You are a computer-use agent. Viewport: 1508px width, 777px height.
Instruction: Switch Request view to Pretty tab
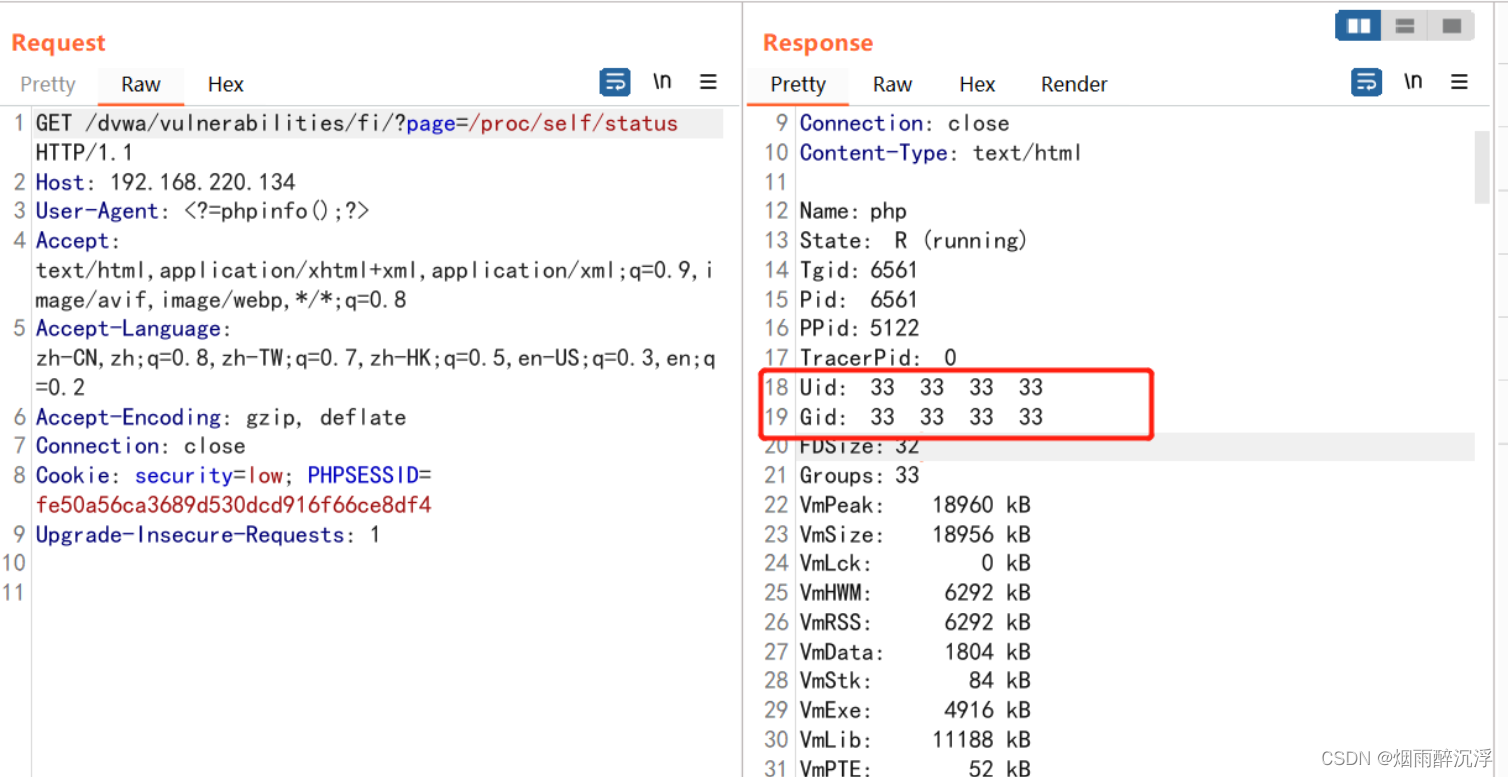click(48, 85)
